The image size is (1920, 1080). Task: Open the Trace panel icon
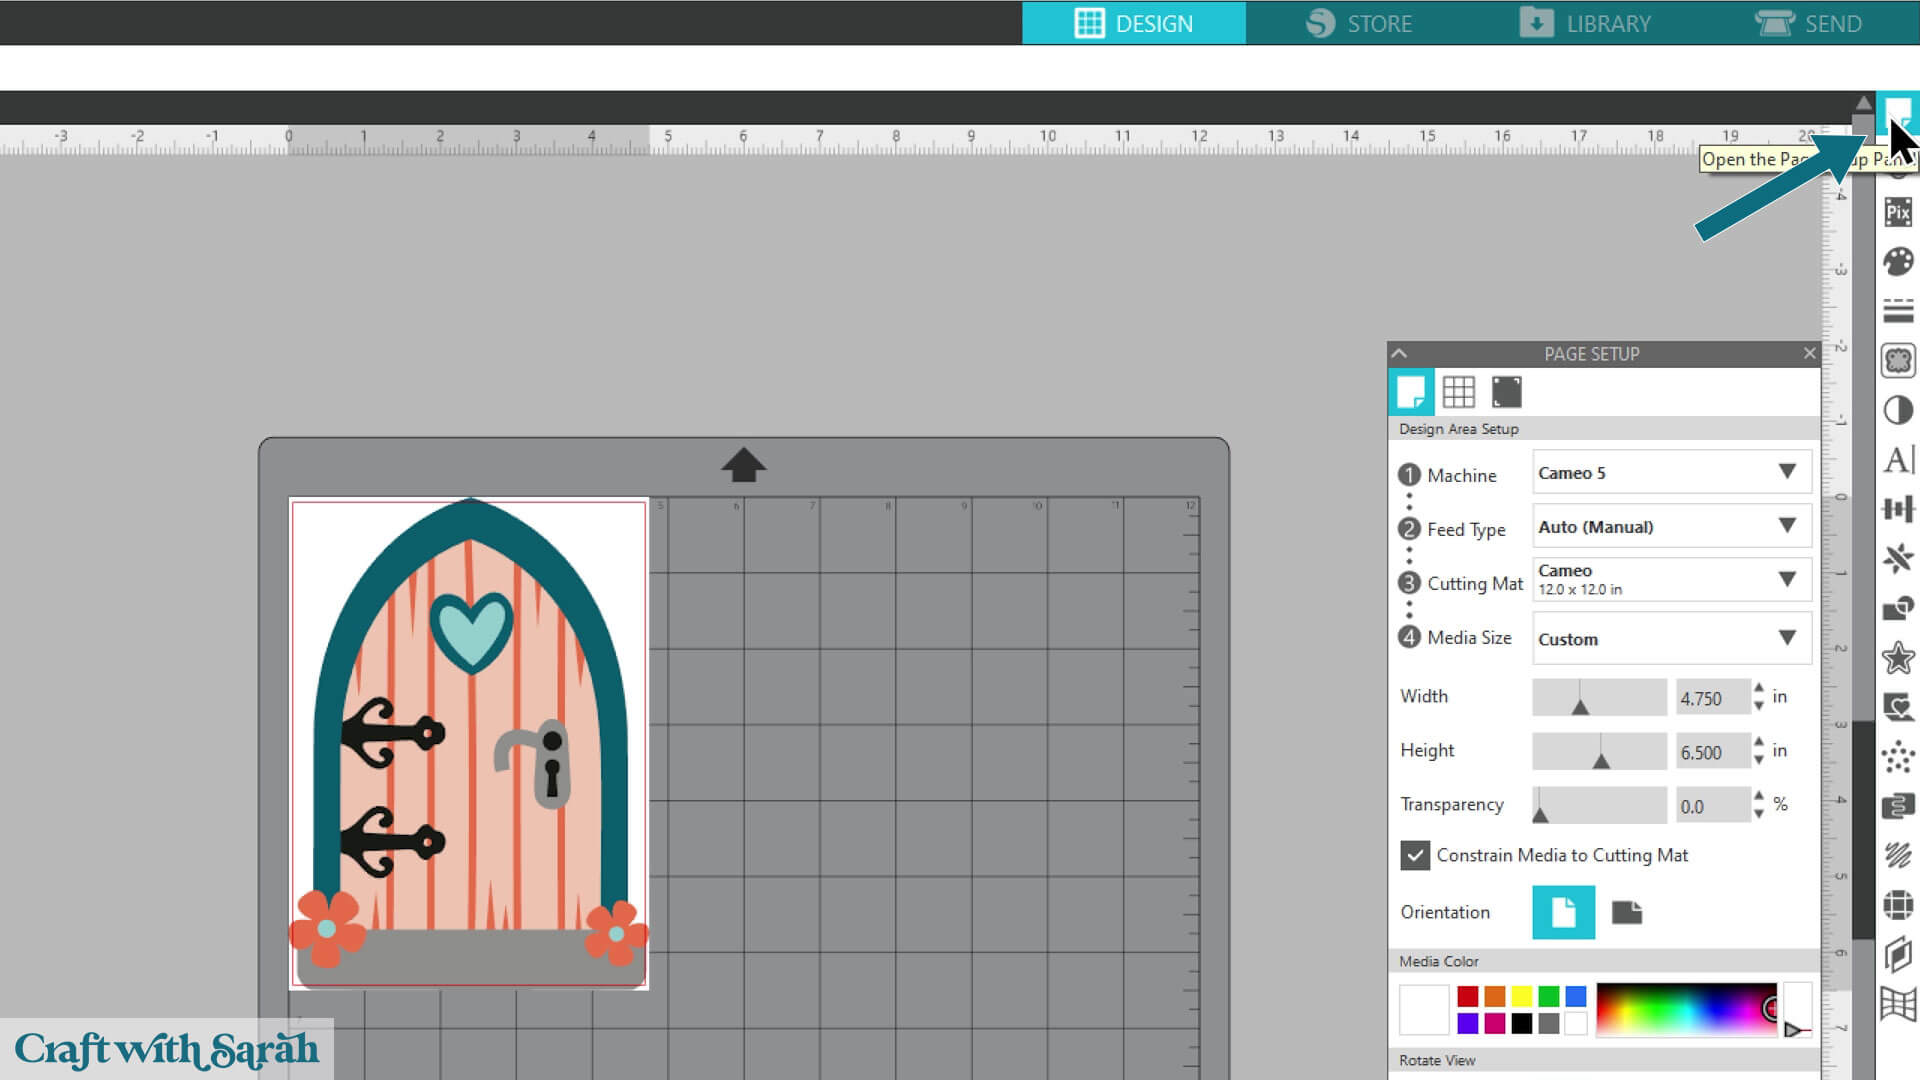click(x=1897, y=361)
